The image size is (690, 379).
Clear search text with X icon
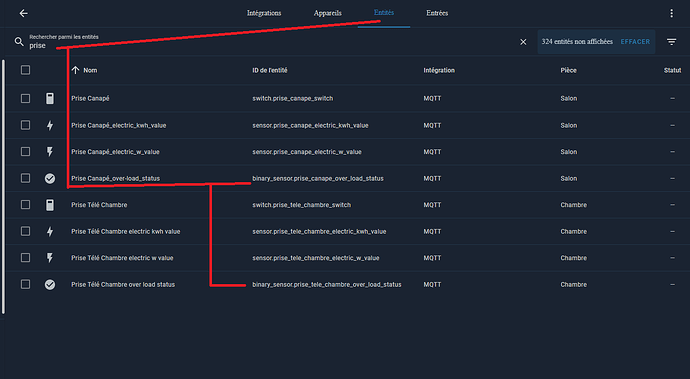click(523, 42)
